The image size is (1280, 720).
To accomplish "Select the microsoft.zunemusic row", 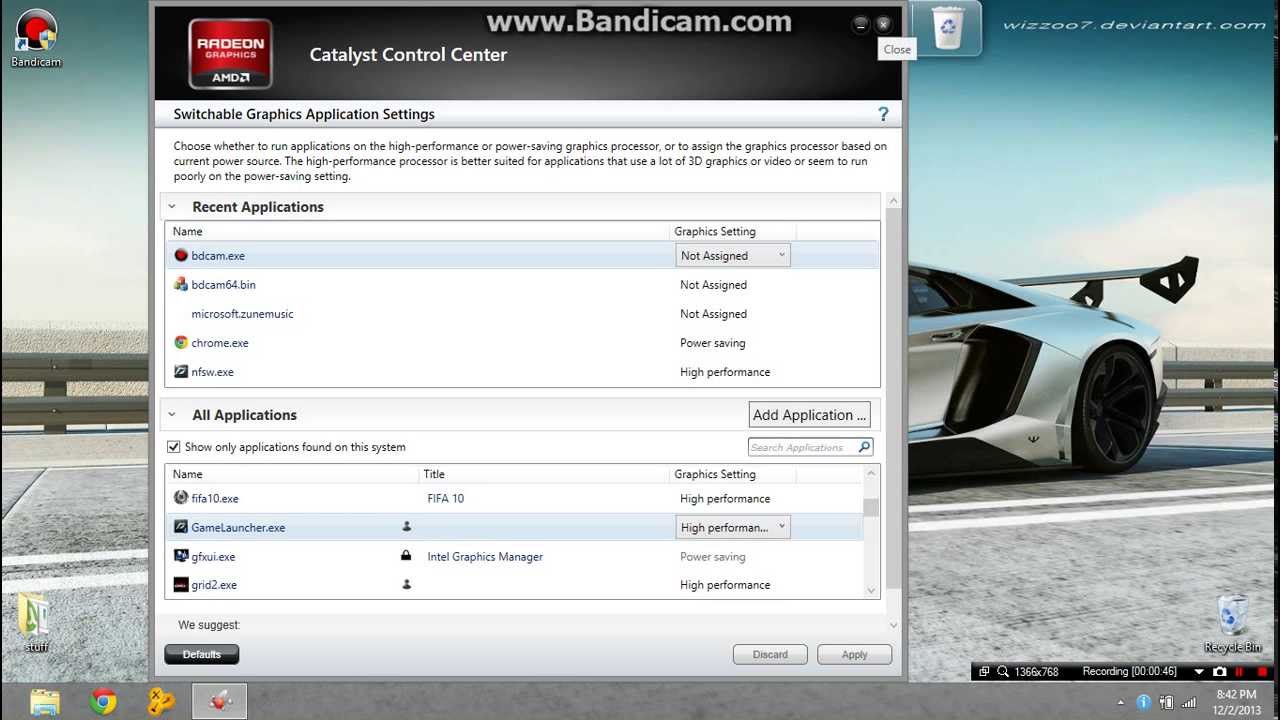I will [x=522, y=313].
